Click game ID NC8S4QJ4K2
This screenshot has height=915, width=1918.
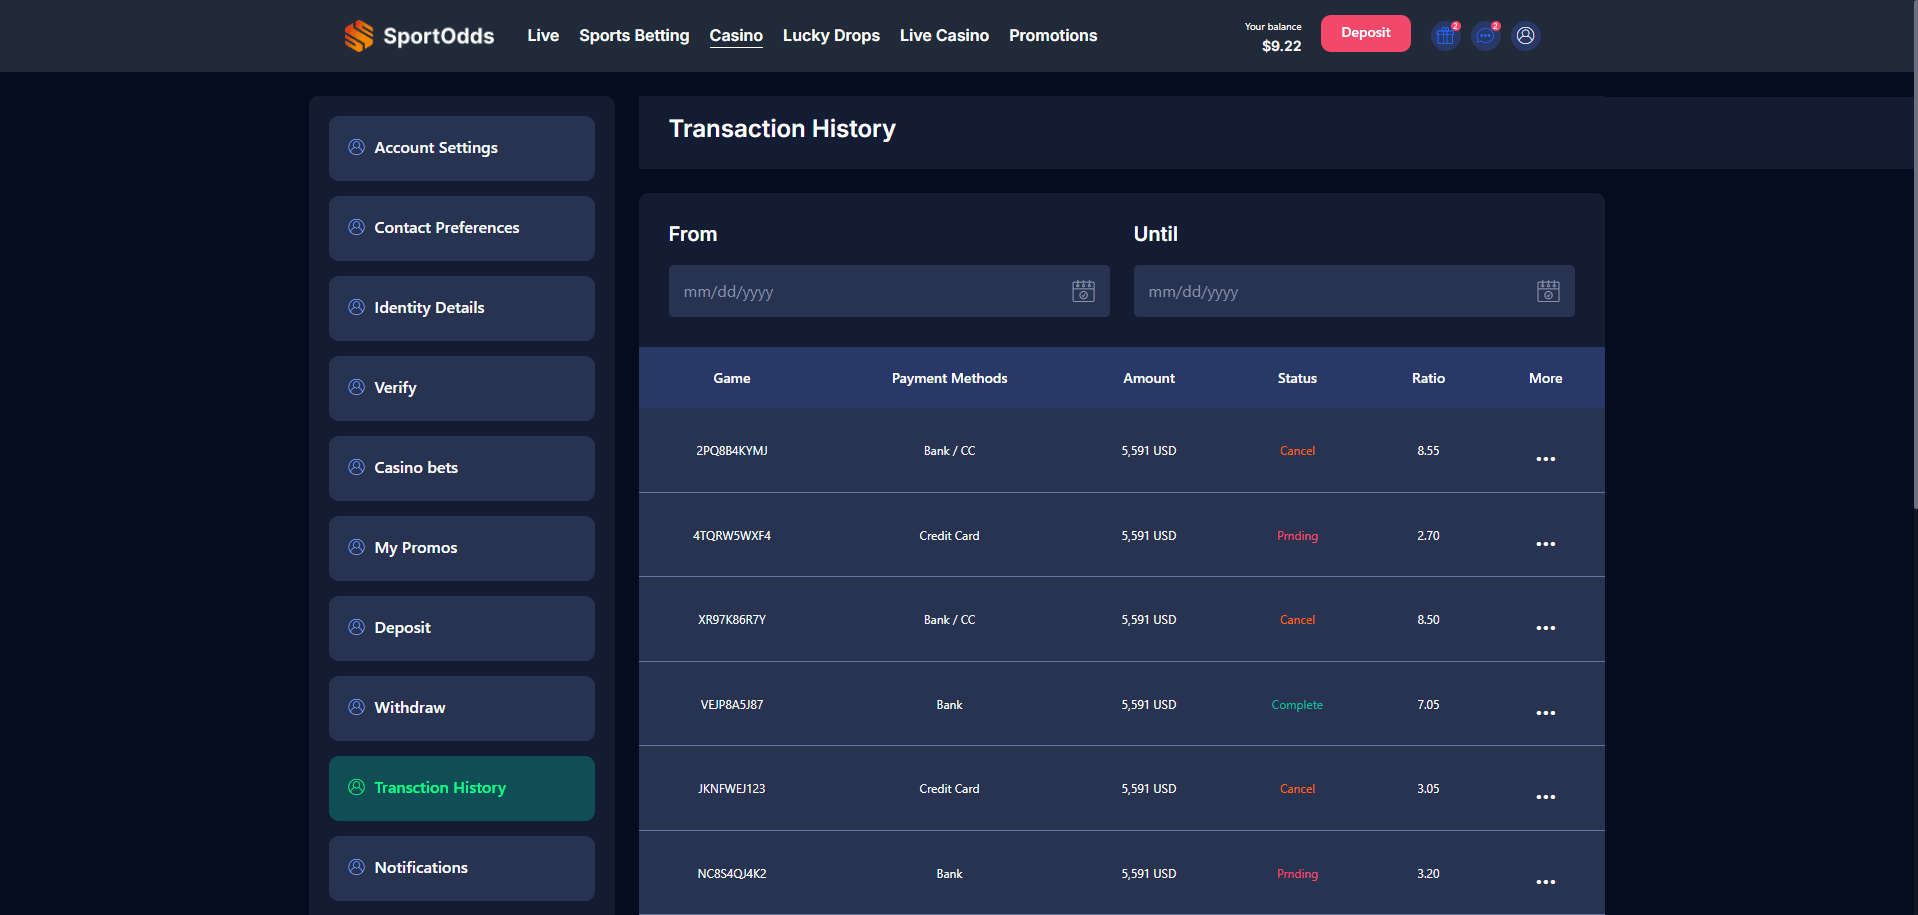[732, 874]
